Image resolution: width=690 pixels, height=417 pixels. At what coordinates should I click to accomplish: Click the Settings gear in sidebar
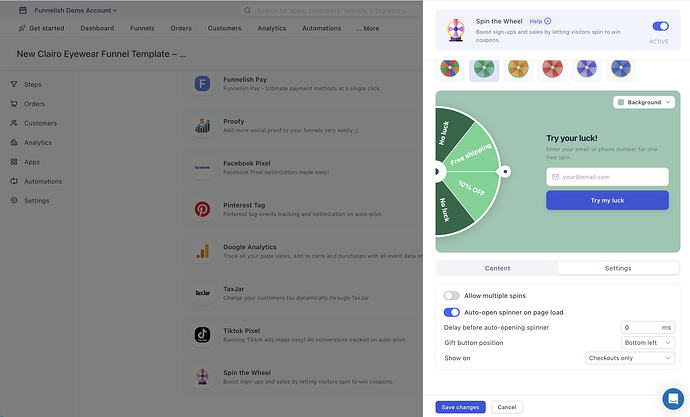(x=14, y=201)
